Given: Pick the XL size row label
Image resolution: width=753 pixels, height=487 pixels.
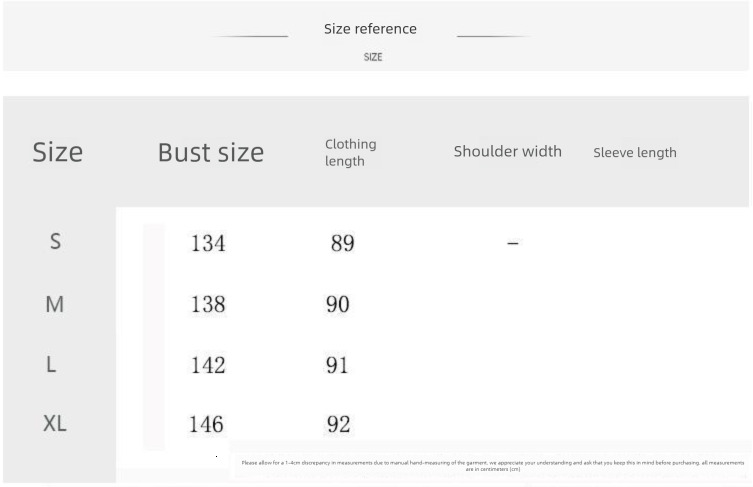Looking at the screenshot, I should (x=55, y=424).
